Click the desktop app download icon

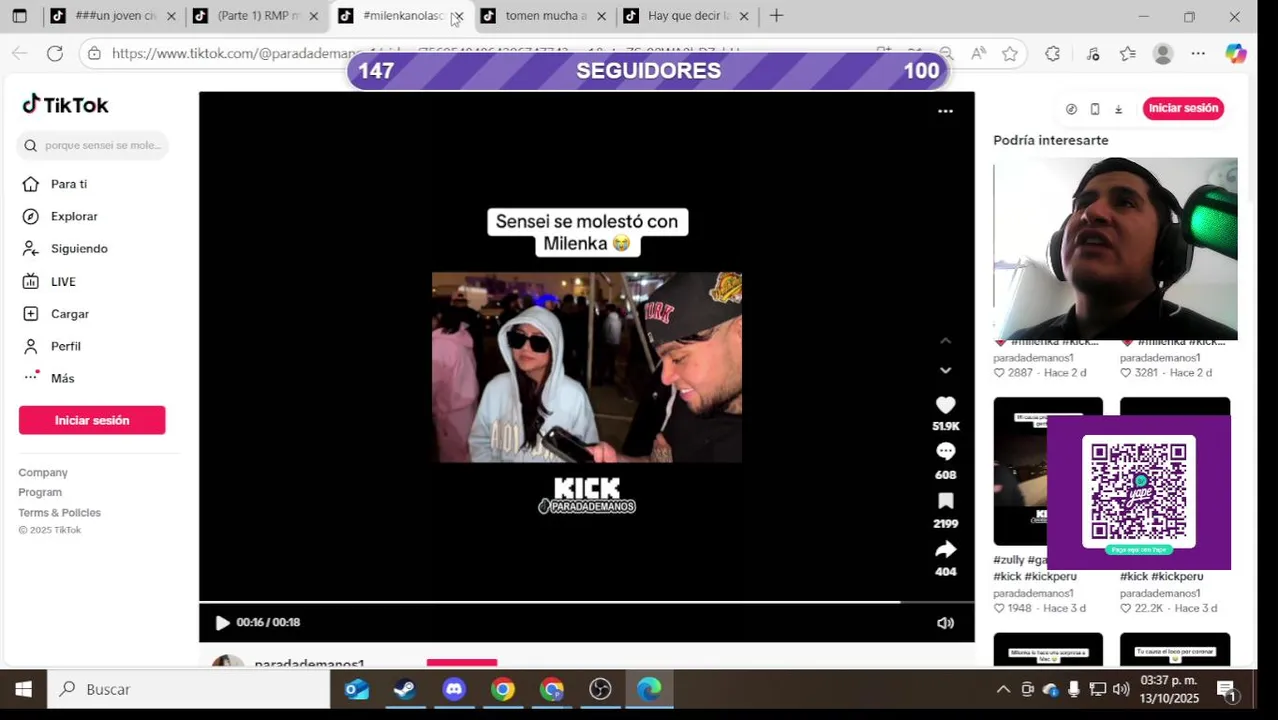click(1118, 109)
